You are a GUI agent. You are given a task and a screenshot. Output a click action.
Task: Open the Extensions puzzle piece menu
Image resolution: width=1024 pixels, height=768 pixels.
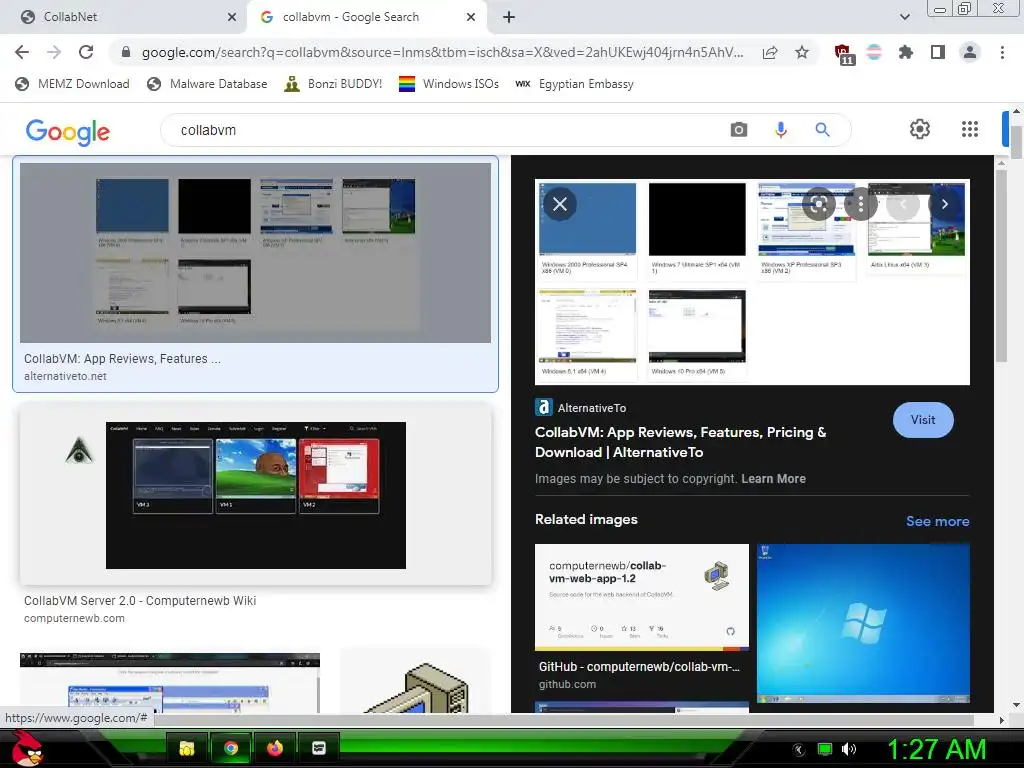(x=906, y=52)
